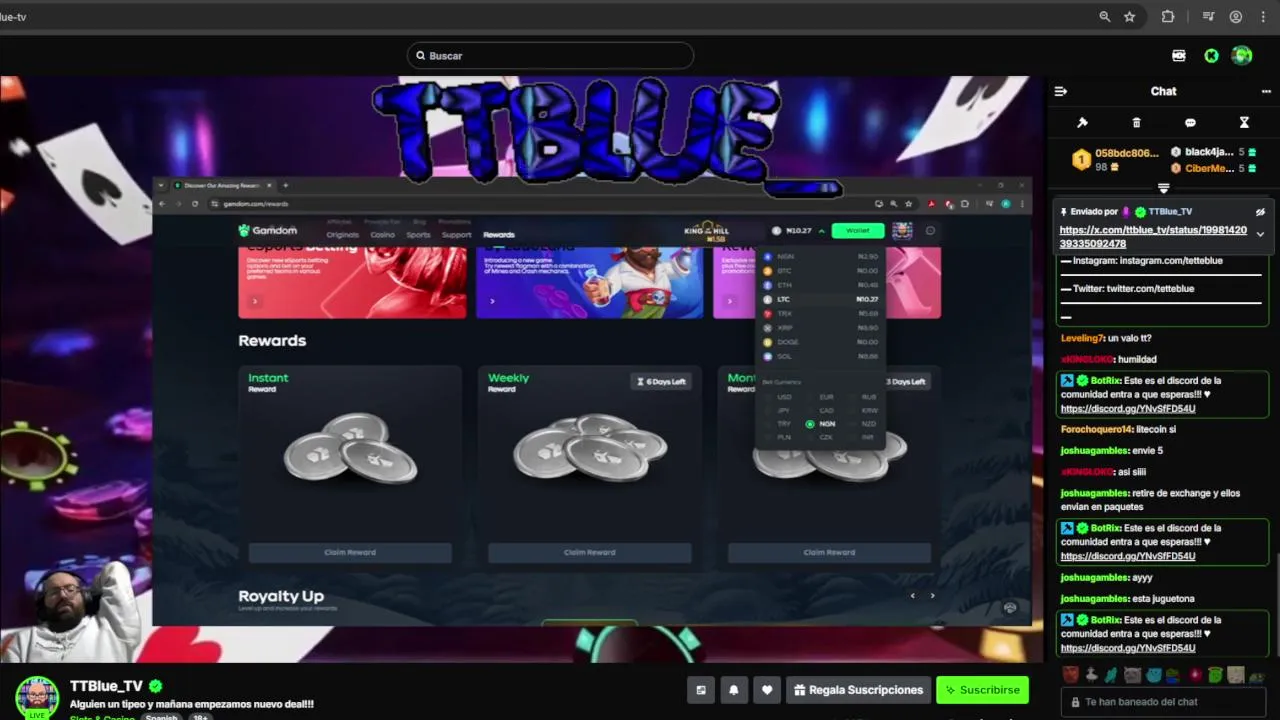Click the green Kick logo icon in header
1280x720 pixels.
pos(1211,56)
